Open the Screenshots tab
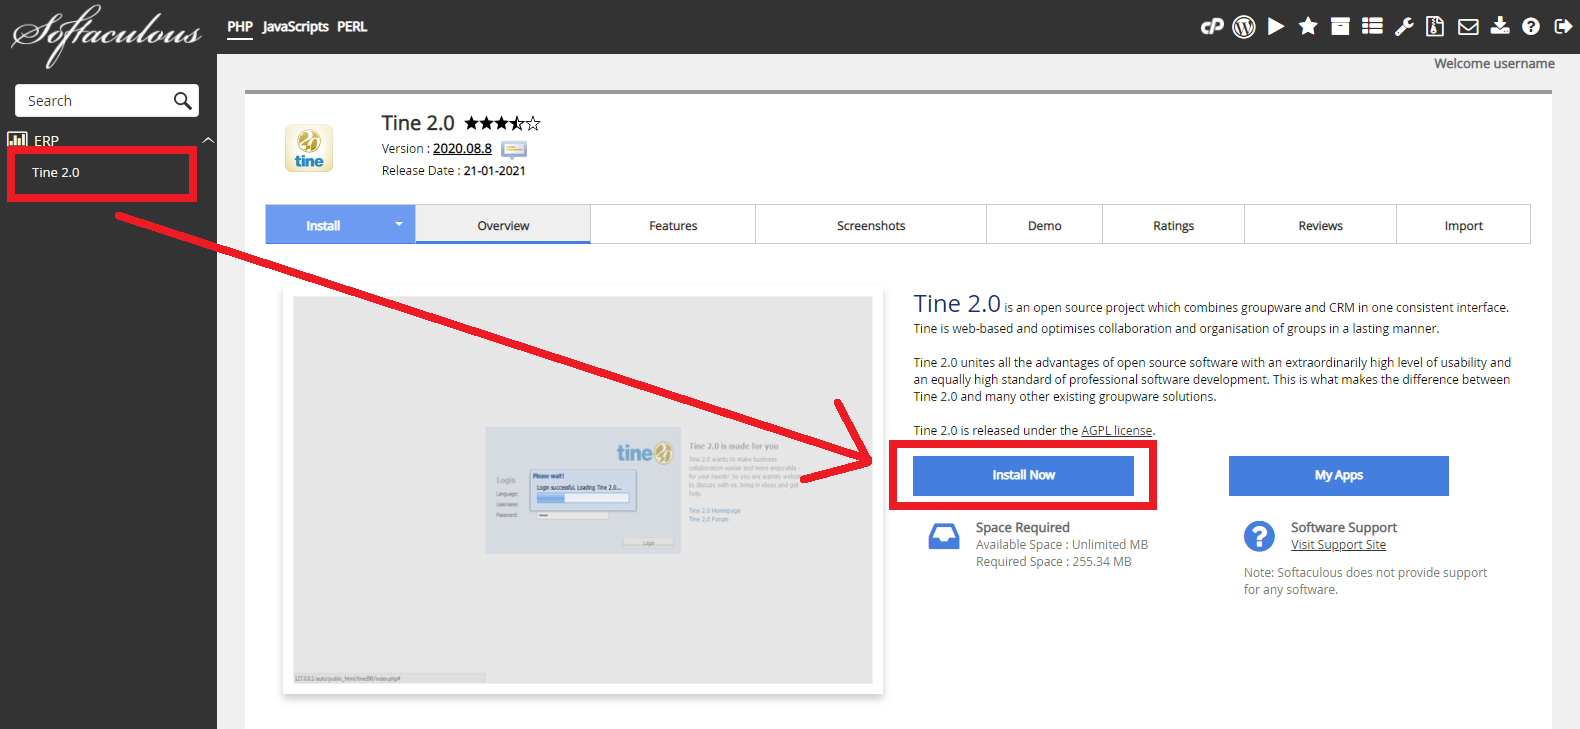The image size is (1580, 729). click(871, 226)
